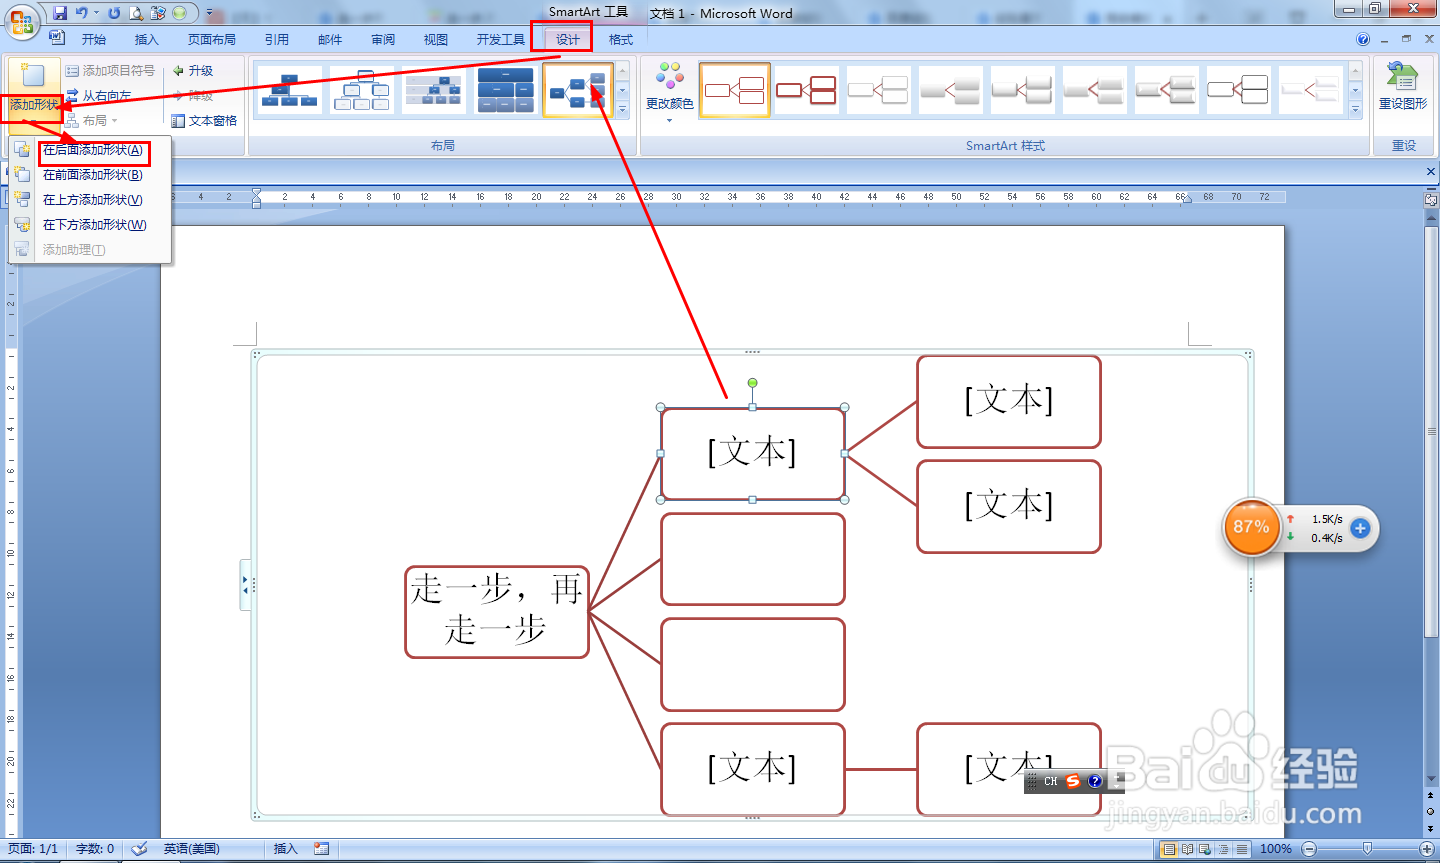The width and height of the screenshot is (1440, 863).
Task: Choose 在前面添加形状(B) menu entry
Action: pos(91,175)
